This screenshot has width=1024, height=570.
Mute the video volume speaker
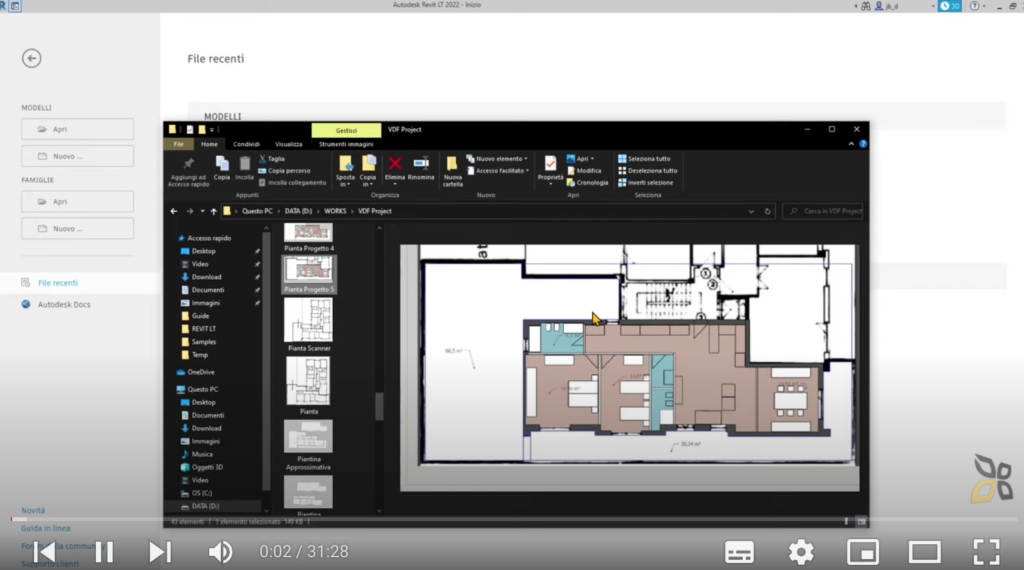pos(220,552)
